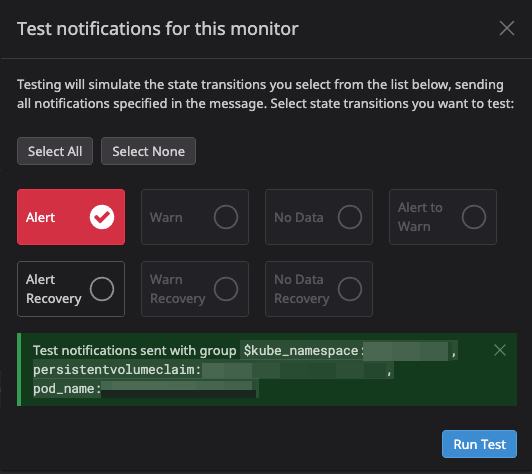Click the $kube_namespace group tag
This screenshot has height=474, width=532.
coord(349,350)
